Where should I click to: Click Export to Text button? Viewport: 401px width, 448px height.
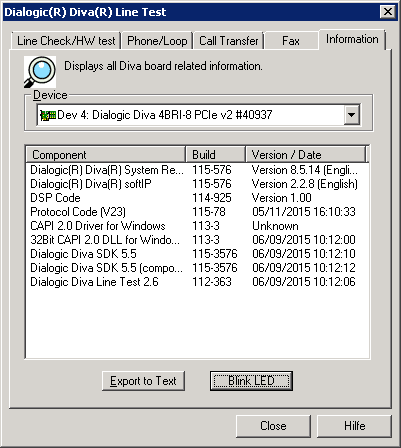pyautogui.click(x=143, y=381)
